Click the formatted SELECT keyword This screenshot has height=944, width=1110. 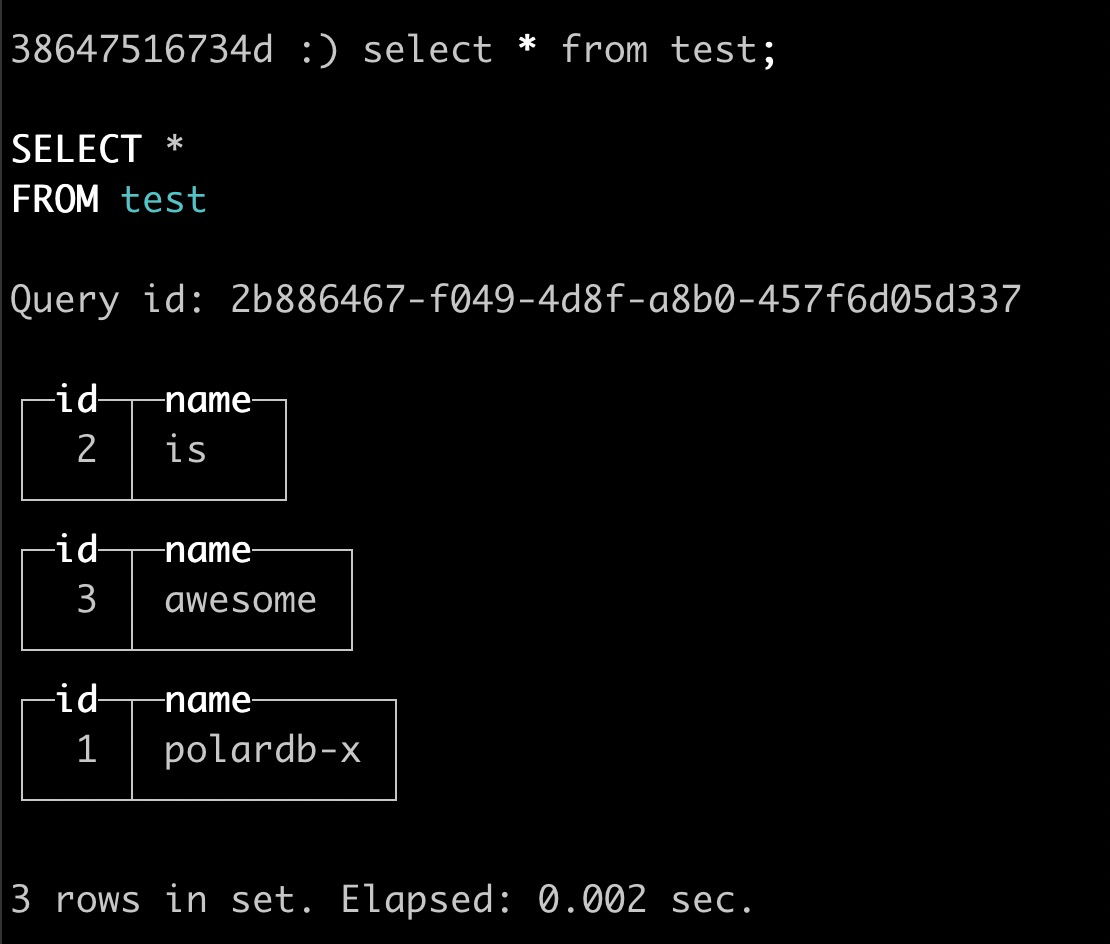(x=76, y=149)
